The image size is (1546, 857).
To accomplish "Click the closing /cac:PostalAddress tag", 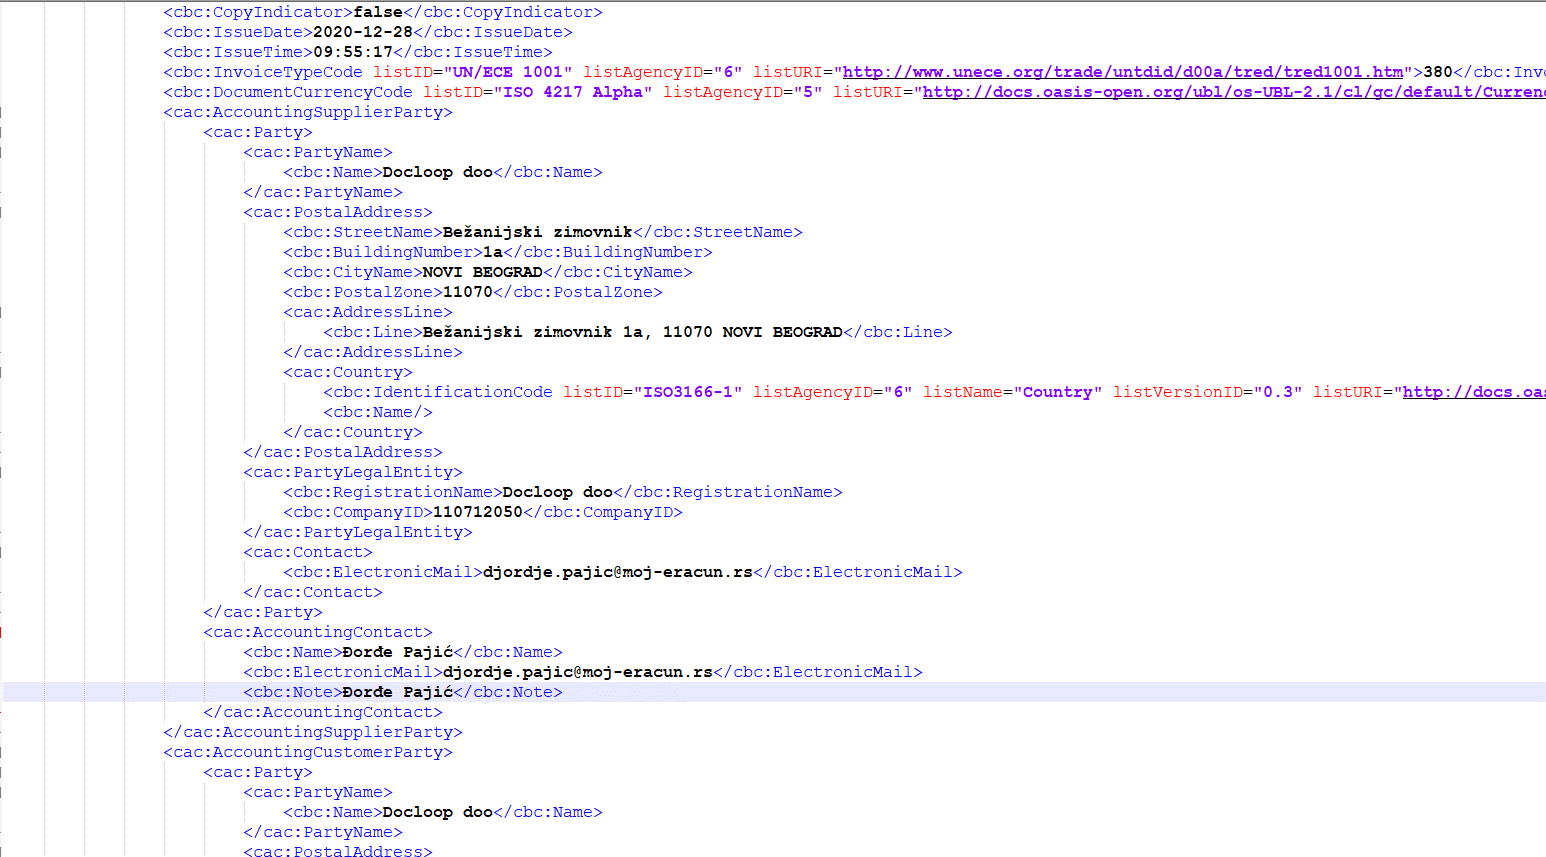I will (x=343, y=452).
